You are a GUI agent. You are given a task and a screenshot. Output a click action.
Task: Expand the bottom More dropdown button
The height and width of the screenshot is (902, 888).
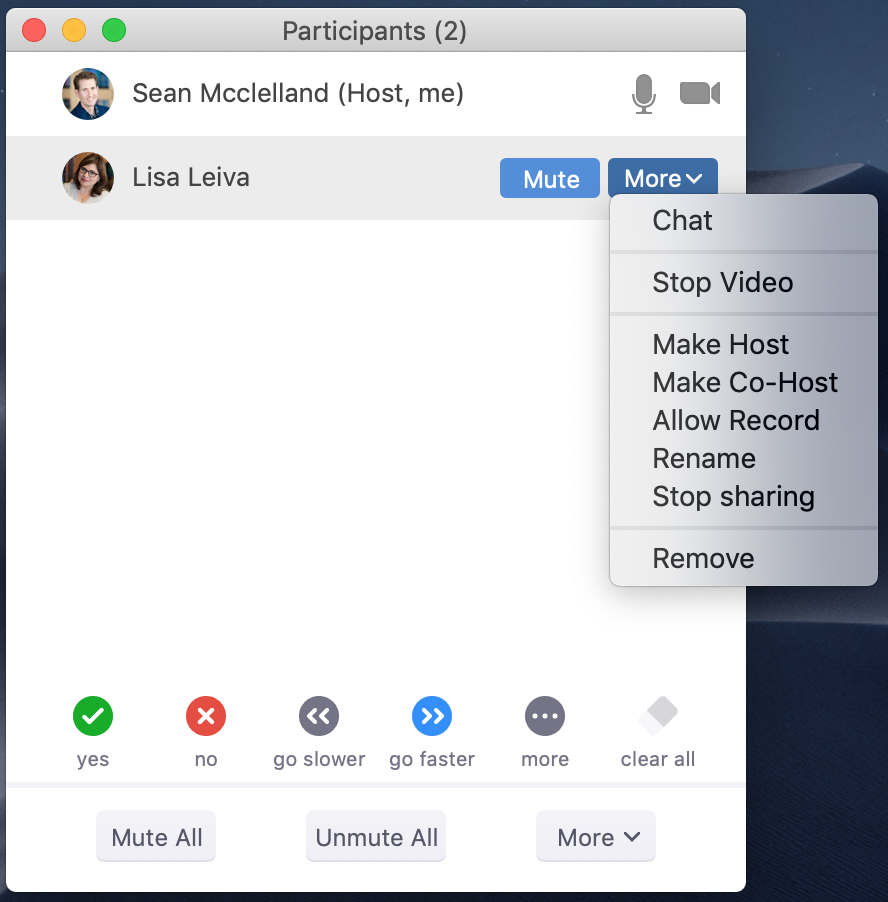tap(596, 837)
